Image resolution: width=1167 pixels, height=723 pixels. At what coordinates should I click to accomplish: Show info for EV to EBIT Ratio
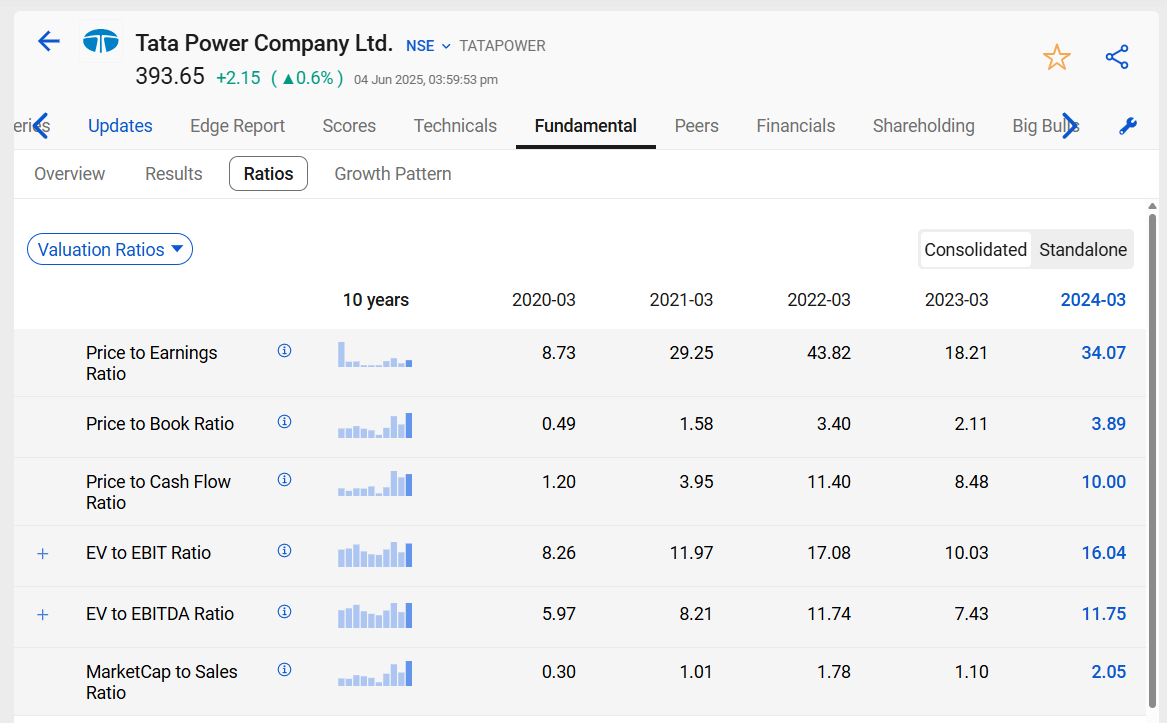click(284, 550)
